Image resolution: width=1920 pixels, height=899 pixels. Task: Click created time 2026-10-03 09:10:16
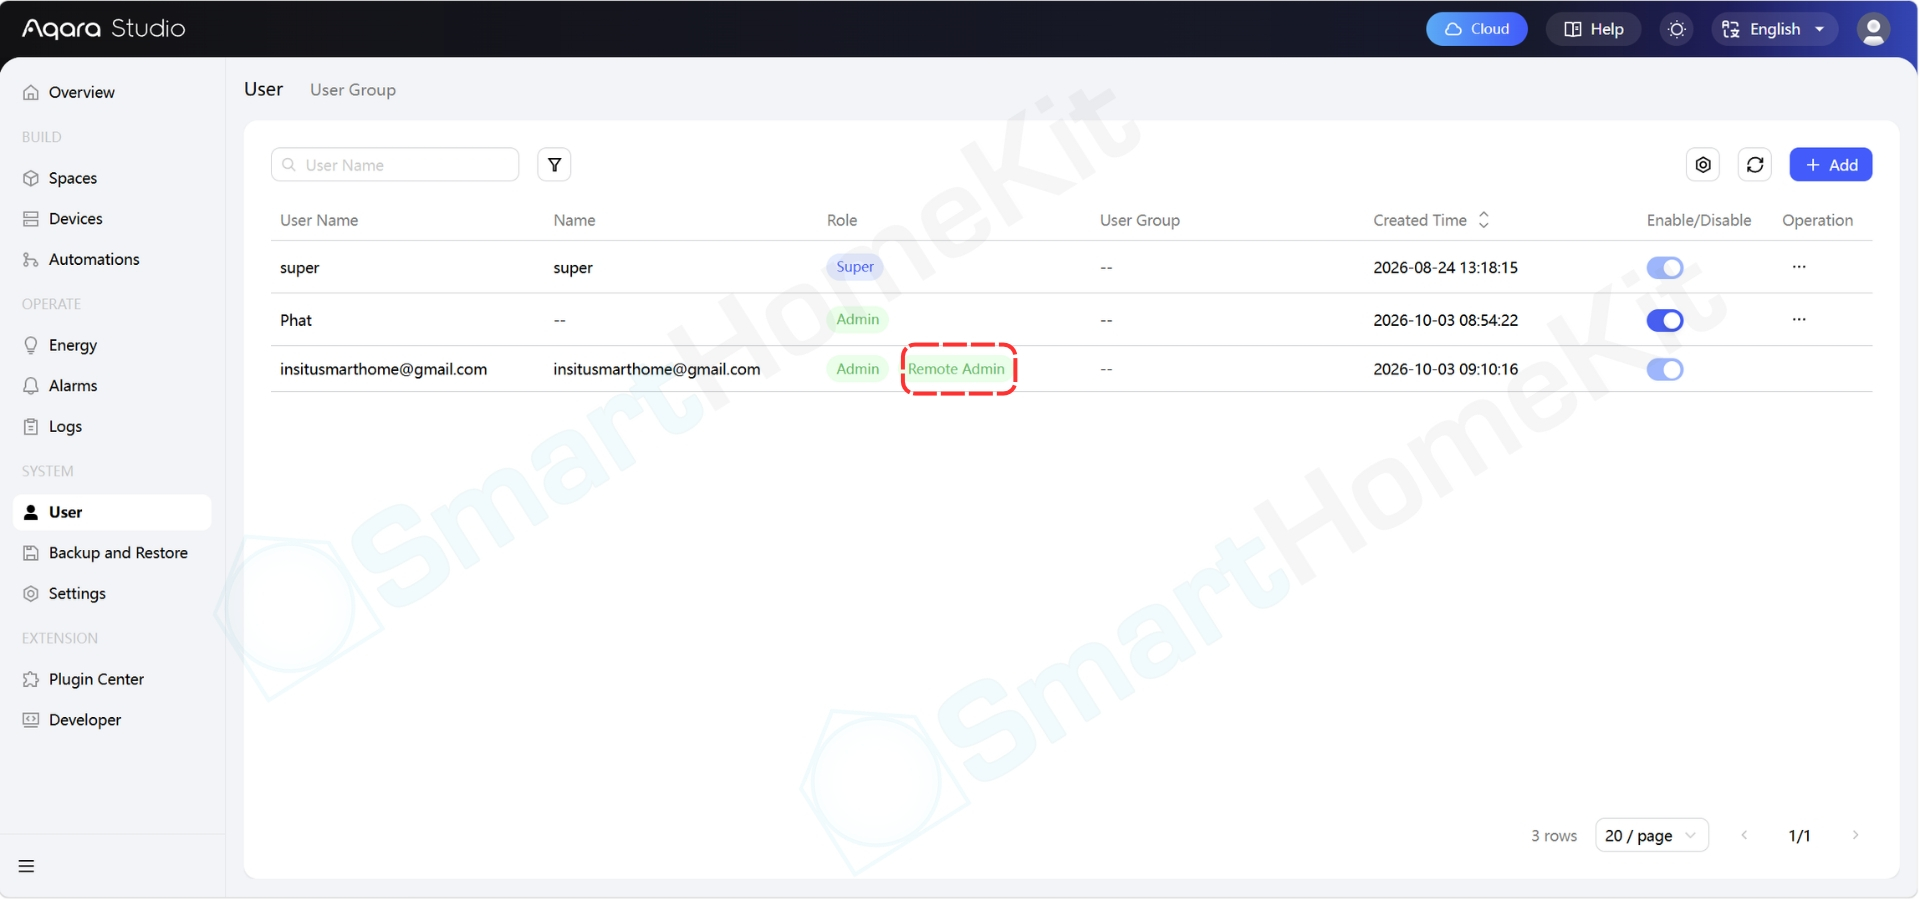click(x=1445, y=369)
